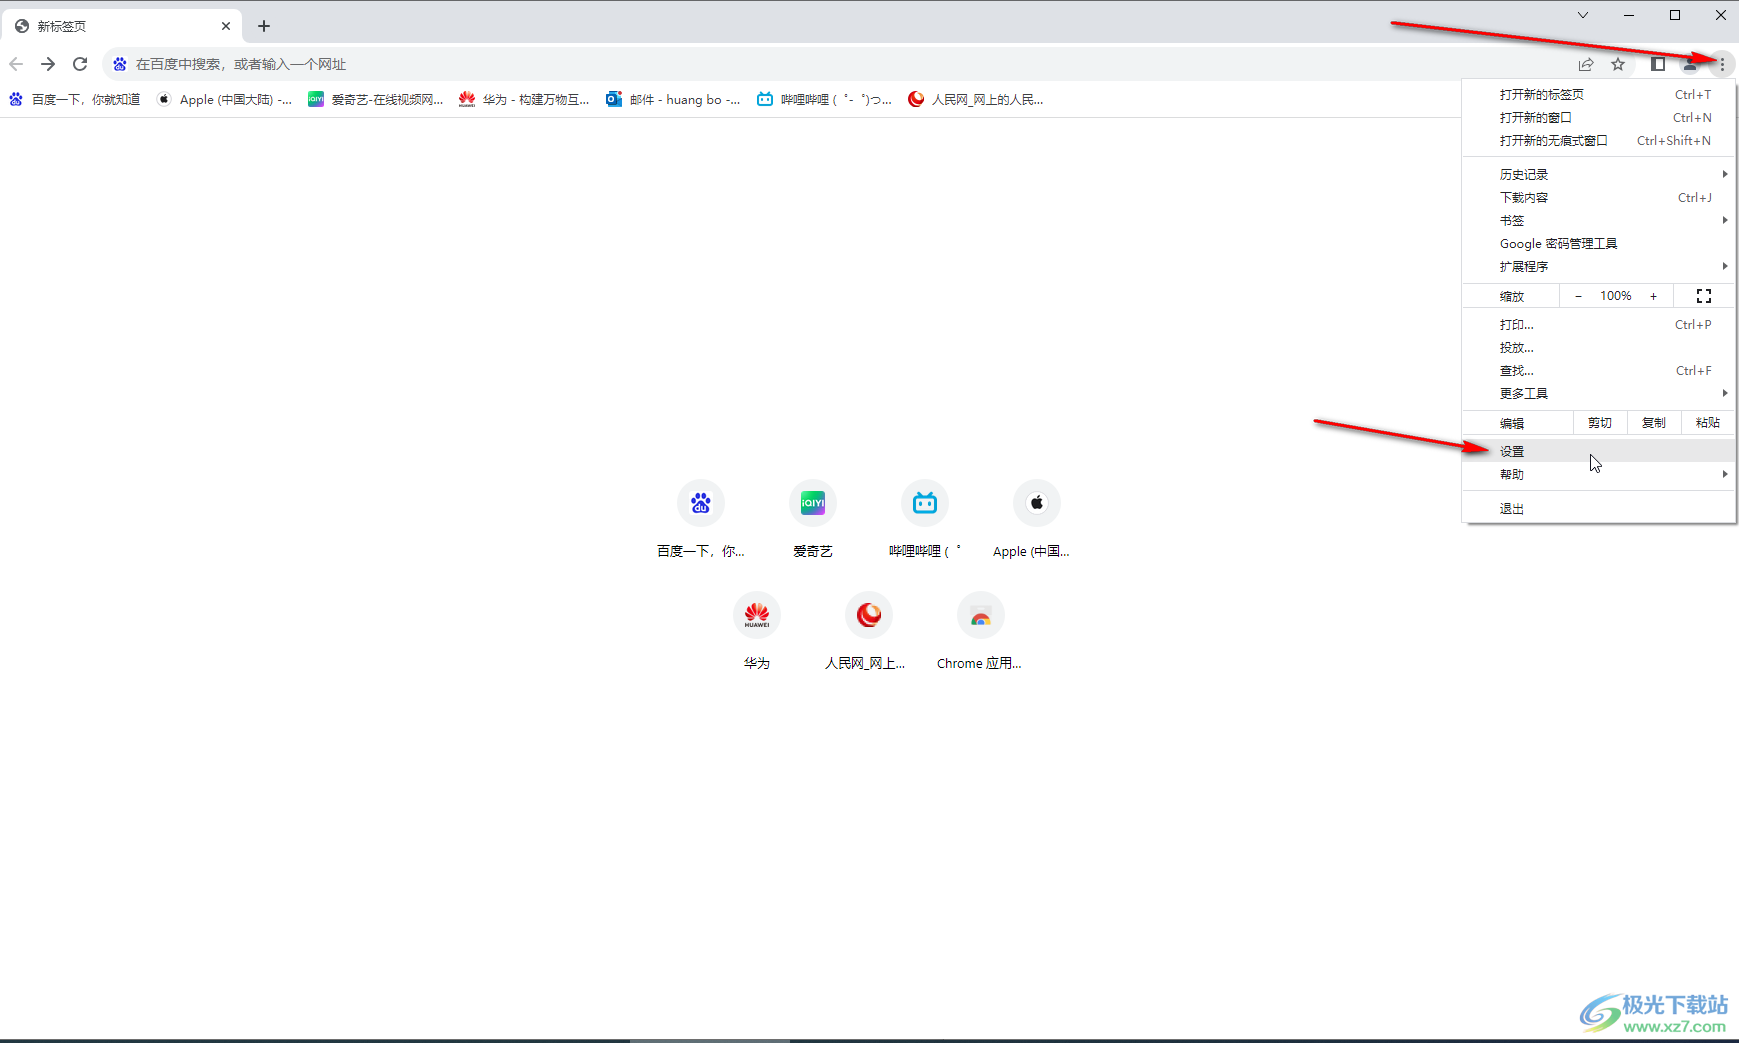Open 人民网_网上 shortcut tile
The image size is (1739, 1043).
[869, 630]
